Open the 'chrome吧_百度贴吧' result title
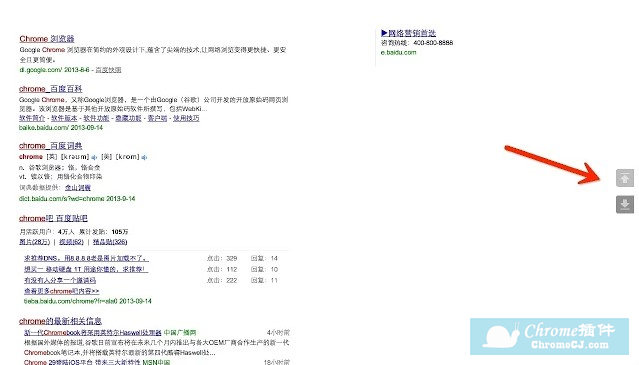 pyautogui.click(x=53, y=218)
